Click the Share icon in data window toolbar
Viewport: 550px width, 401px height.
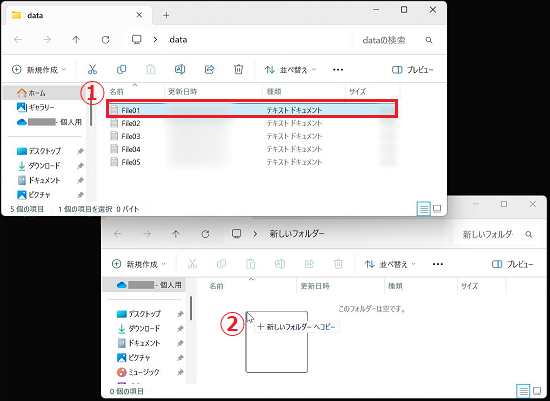209,69
